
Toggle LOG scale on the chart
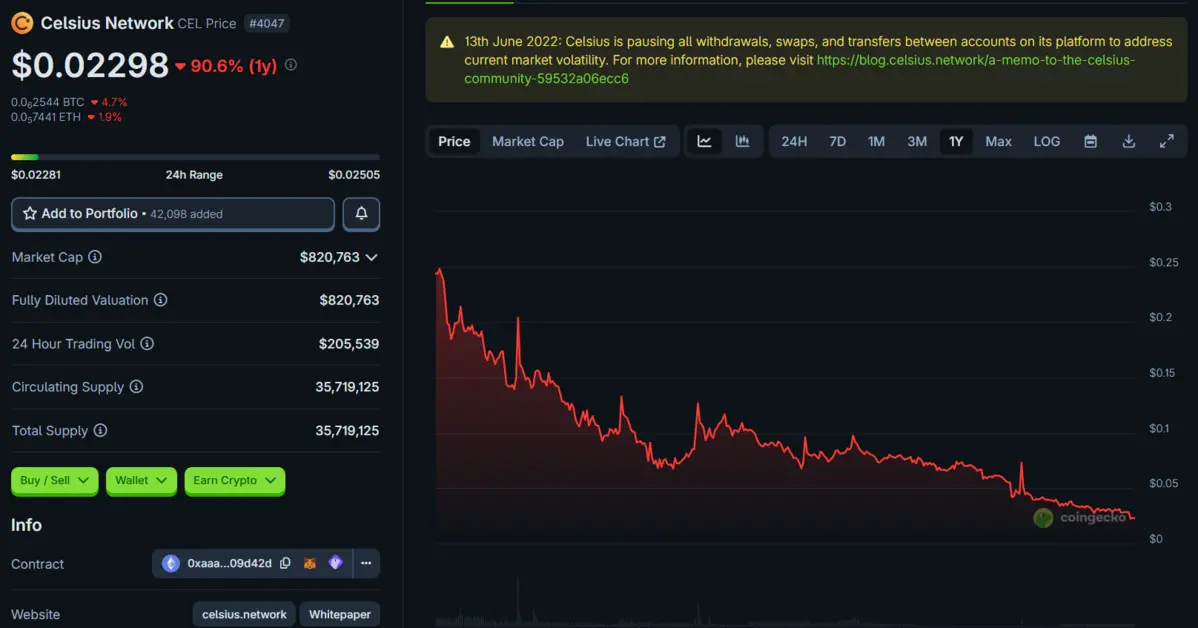coord(1046,142)
